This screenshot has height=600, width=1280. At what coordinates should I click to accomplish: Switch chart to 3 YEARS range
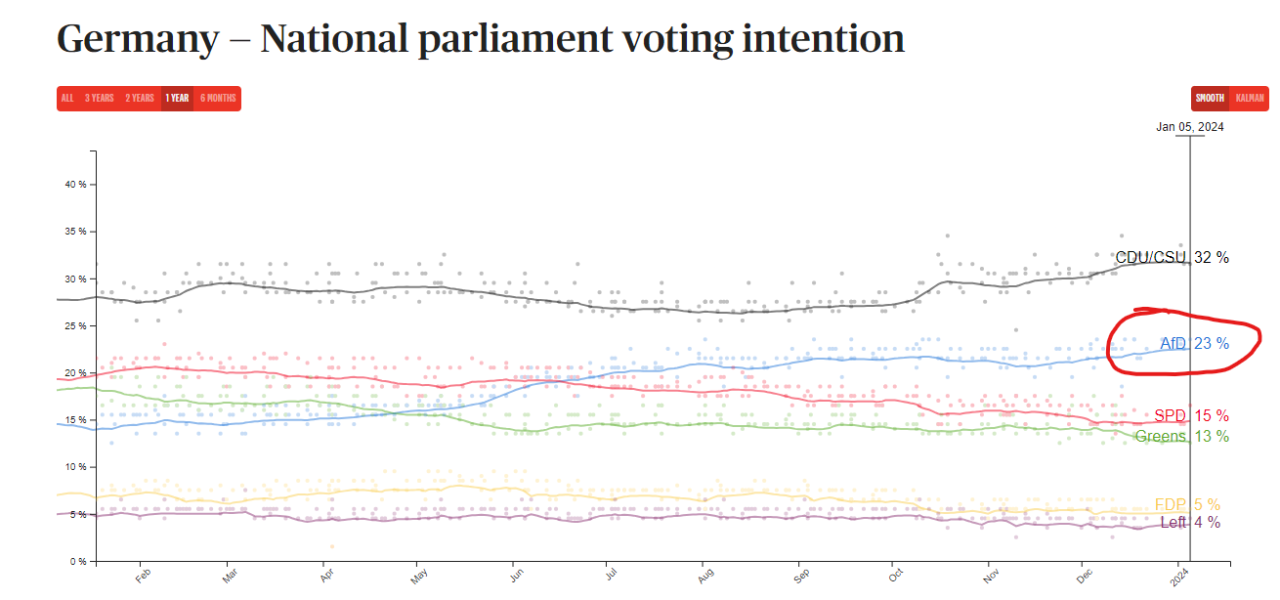99,98
